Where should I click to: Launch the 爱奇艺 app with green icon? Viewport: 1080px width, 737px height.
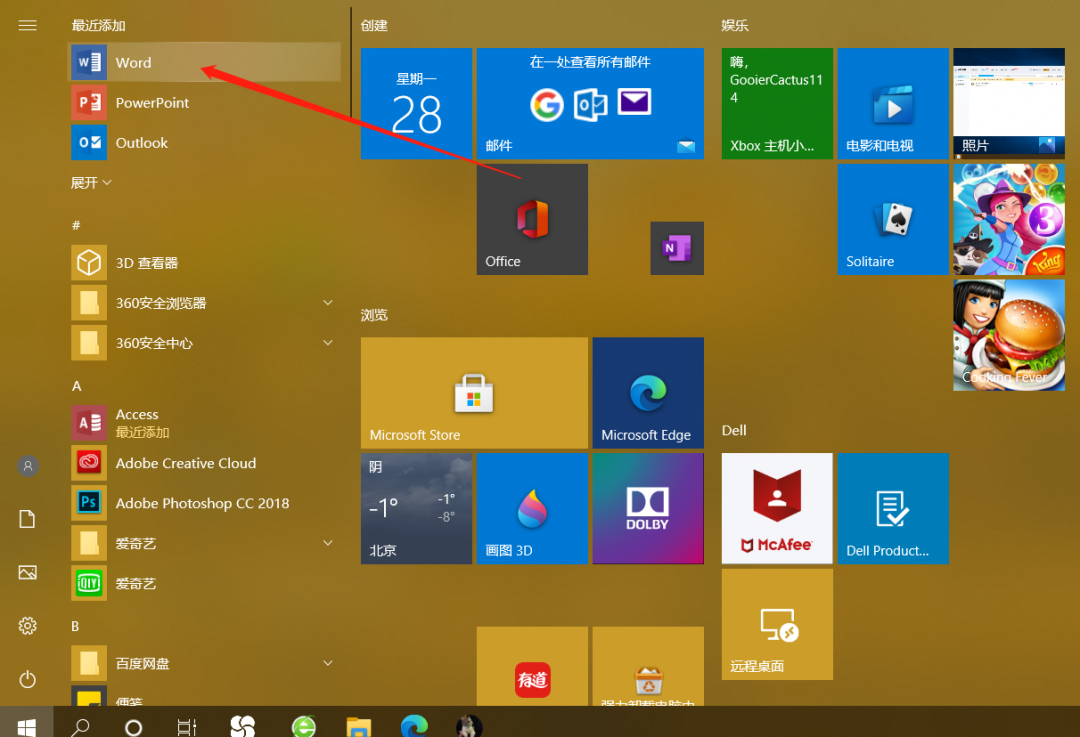(205, 583)
